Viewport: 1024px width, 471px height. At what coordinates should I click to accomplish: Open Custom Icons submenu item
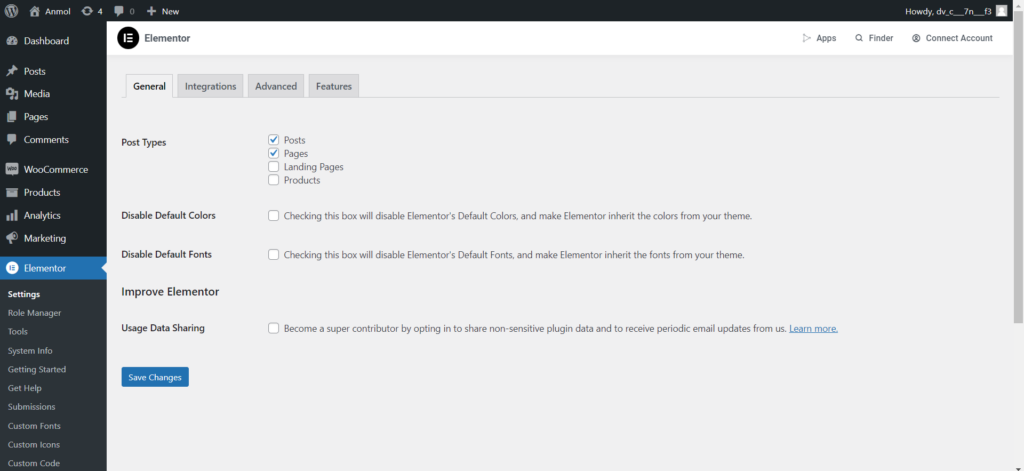[34, 445]
